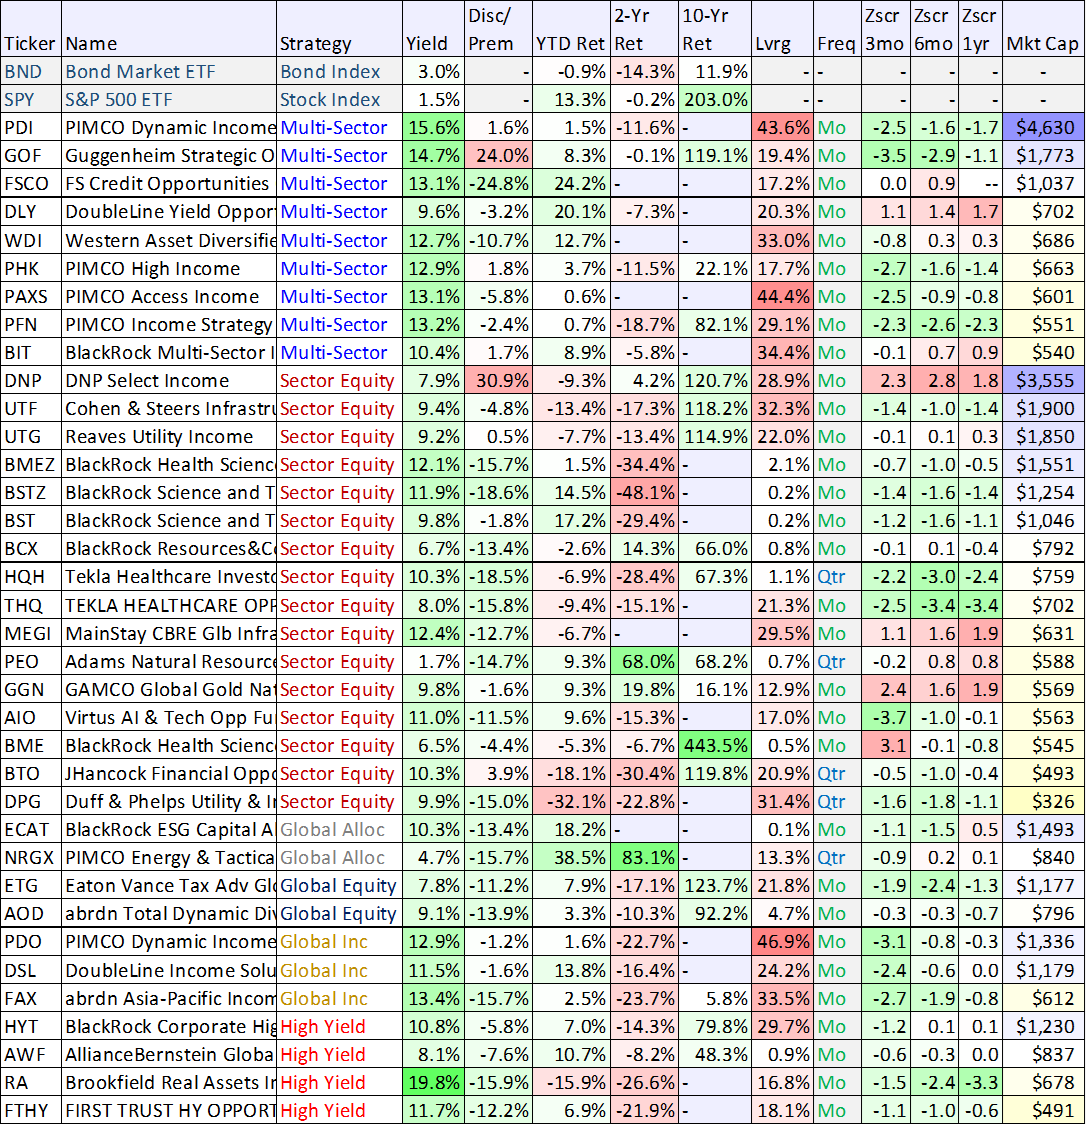Select PAXS leverage value 44.4%
This screenshot has width=1086, height=1125.
tap(782, 296)
